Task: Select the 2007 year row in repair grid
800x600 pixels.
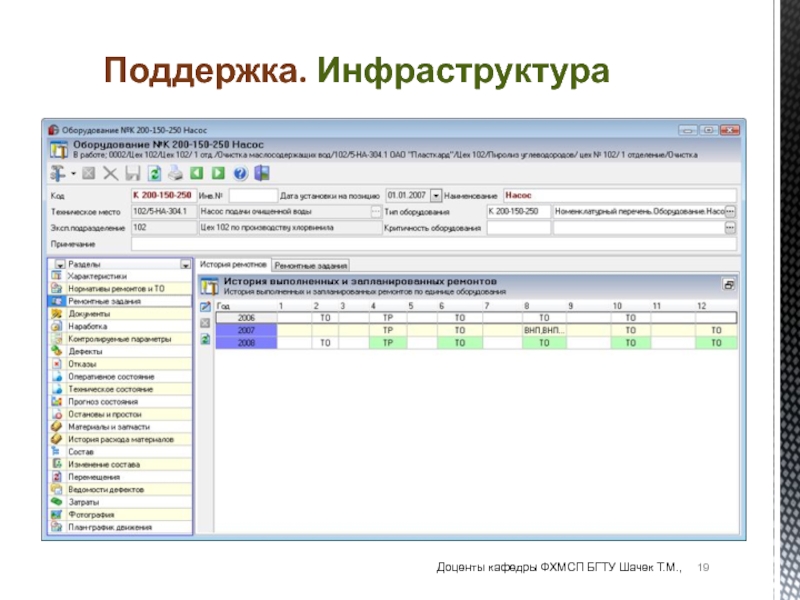Action: [246, 330]
